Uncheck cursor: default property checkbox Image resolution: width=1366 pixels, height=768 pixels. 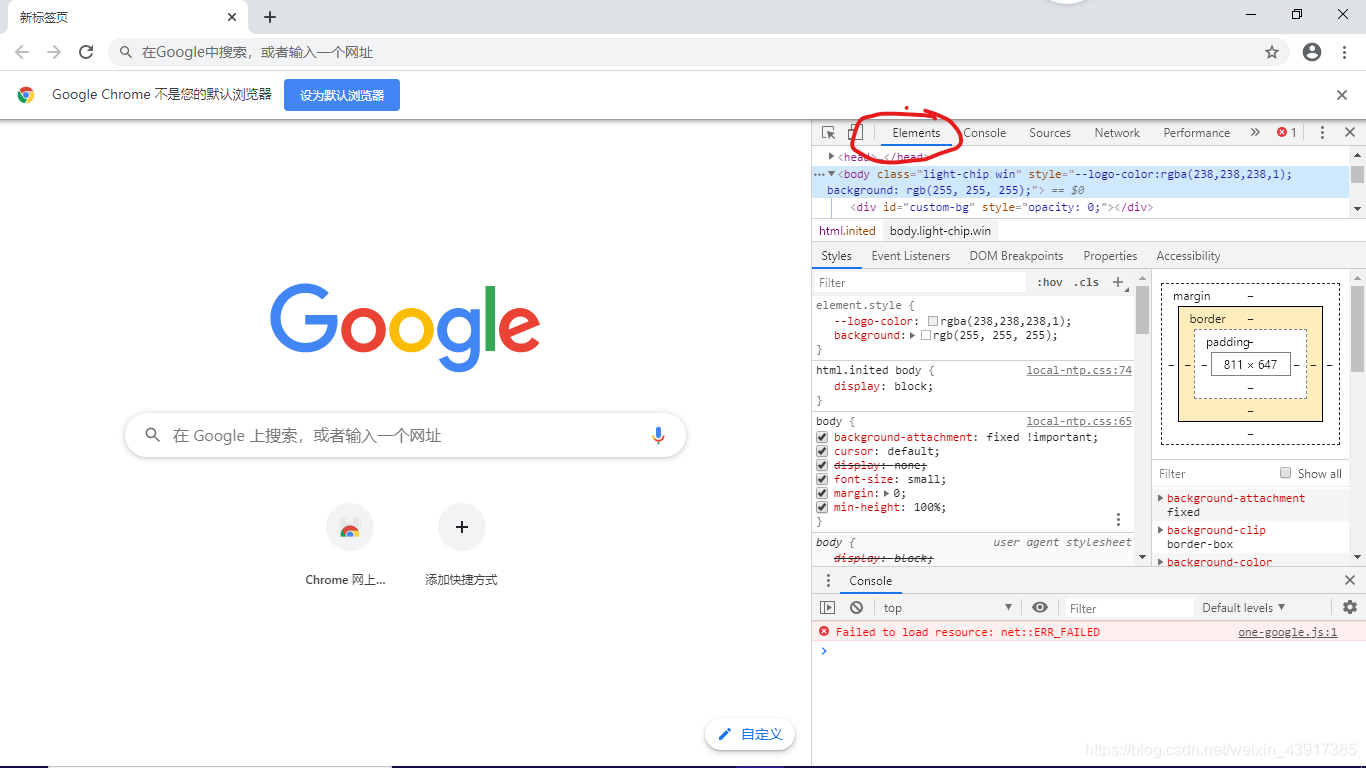[822, 452]
